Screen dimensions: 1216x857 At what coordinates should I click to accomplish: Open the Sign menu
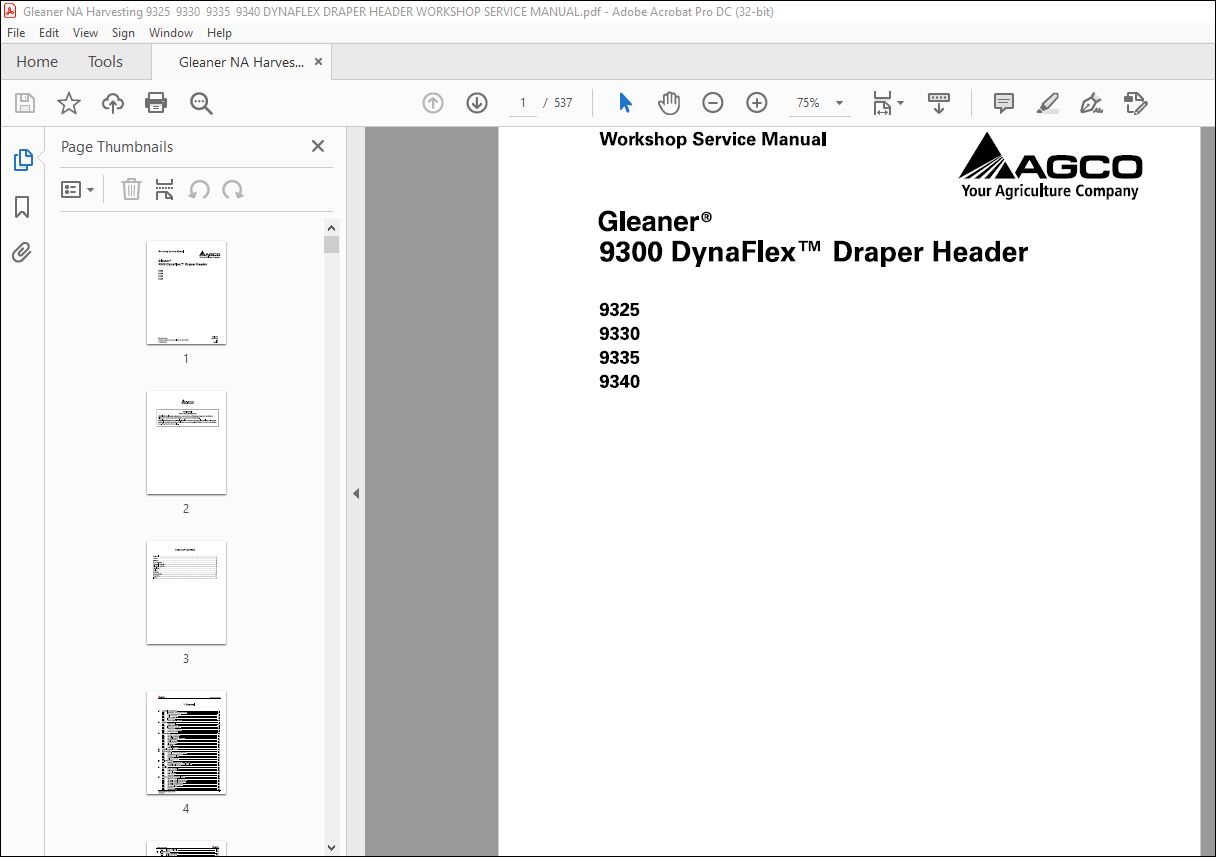(123, 33)
